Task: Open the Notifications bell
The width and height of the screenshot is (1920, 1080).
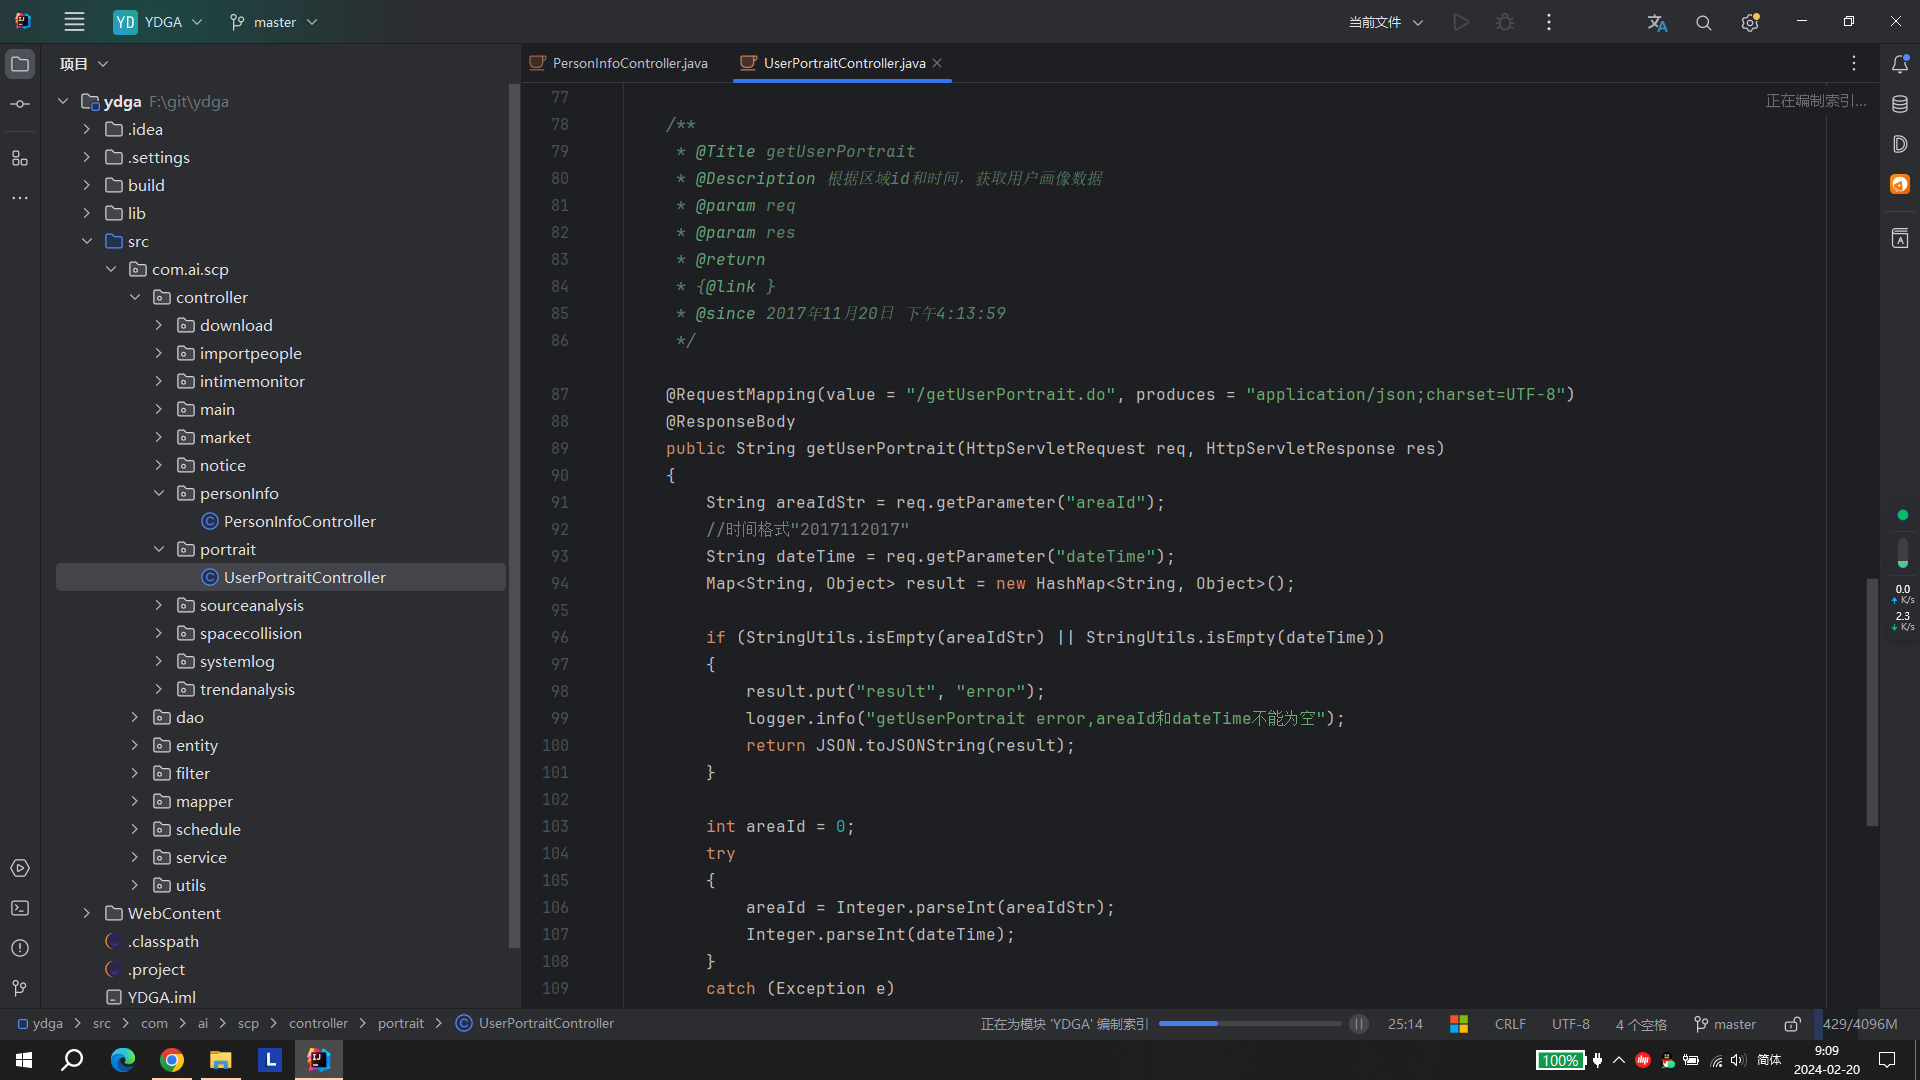Action: coord(1900,64)
